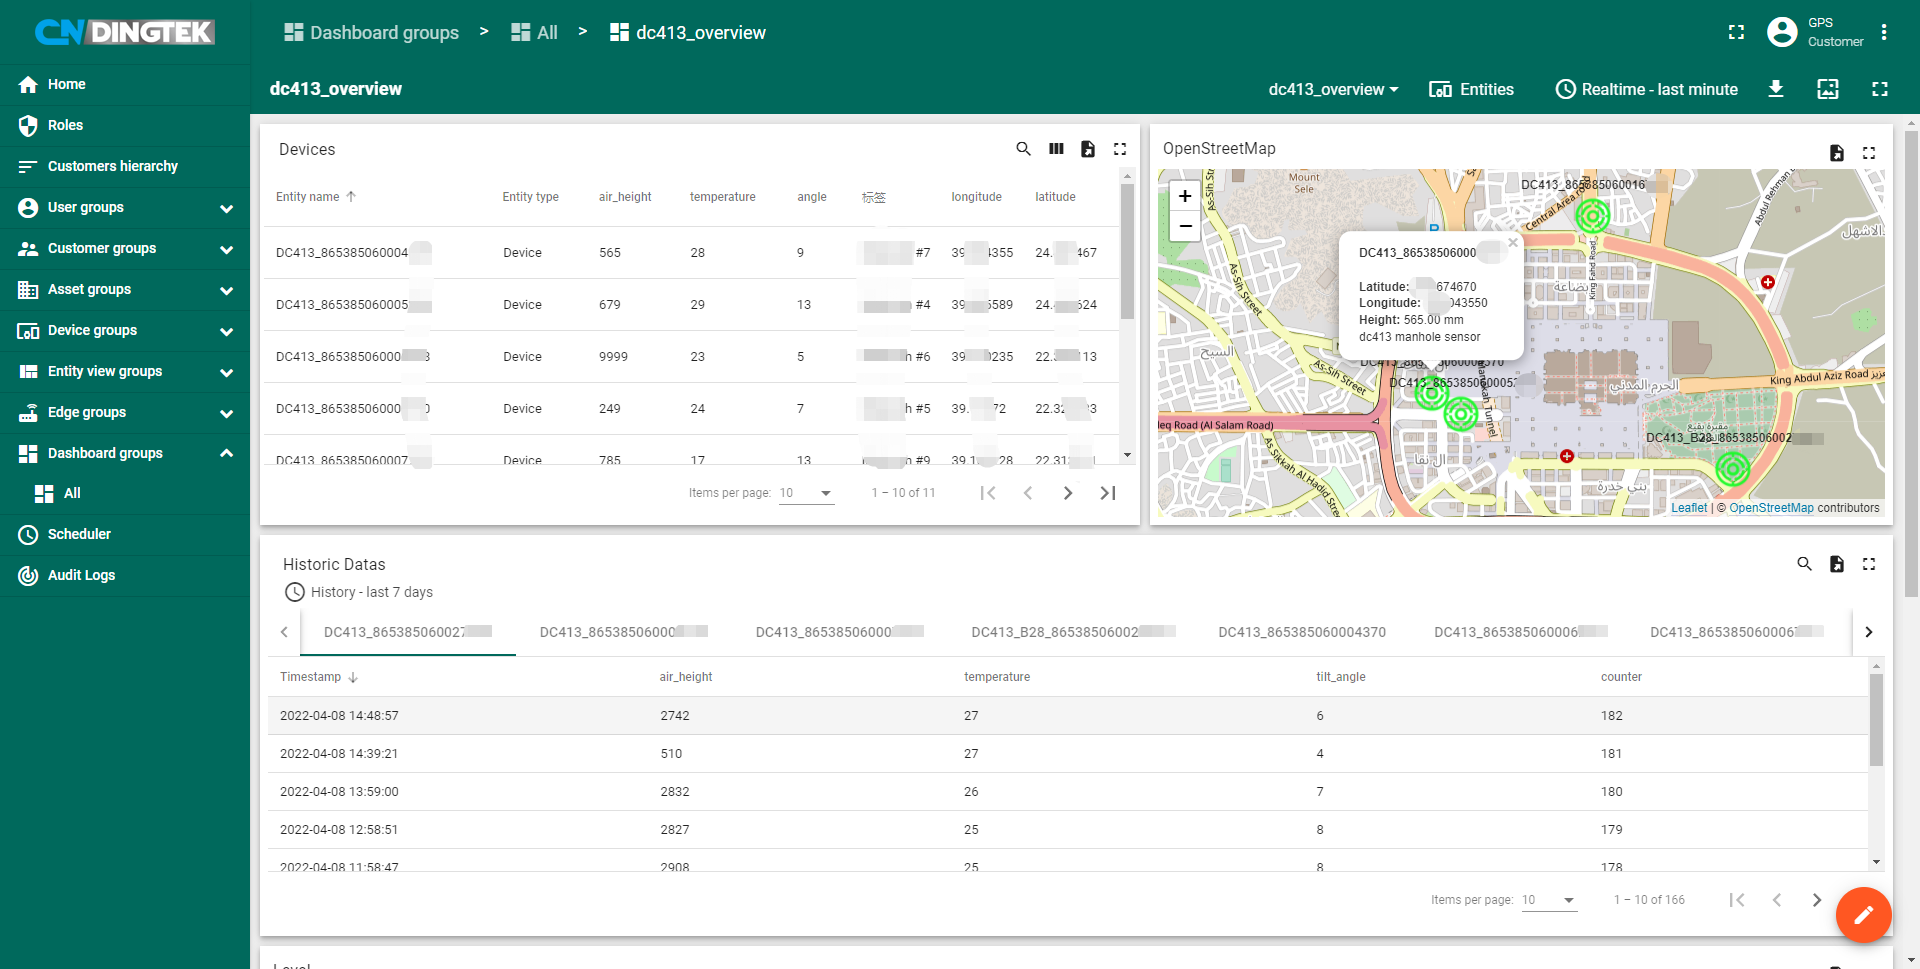The height and width of the screenshot is (969, 1920).
Task: Open the Roles shield icon
Action: [28, 125]
